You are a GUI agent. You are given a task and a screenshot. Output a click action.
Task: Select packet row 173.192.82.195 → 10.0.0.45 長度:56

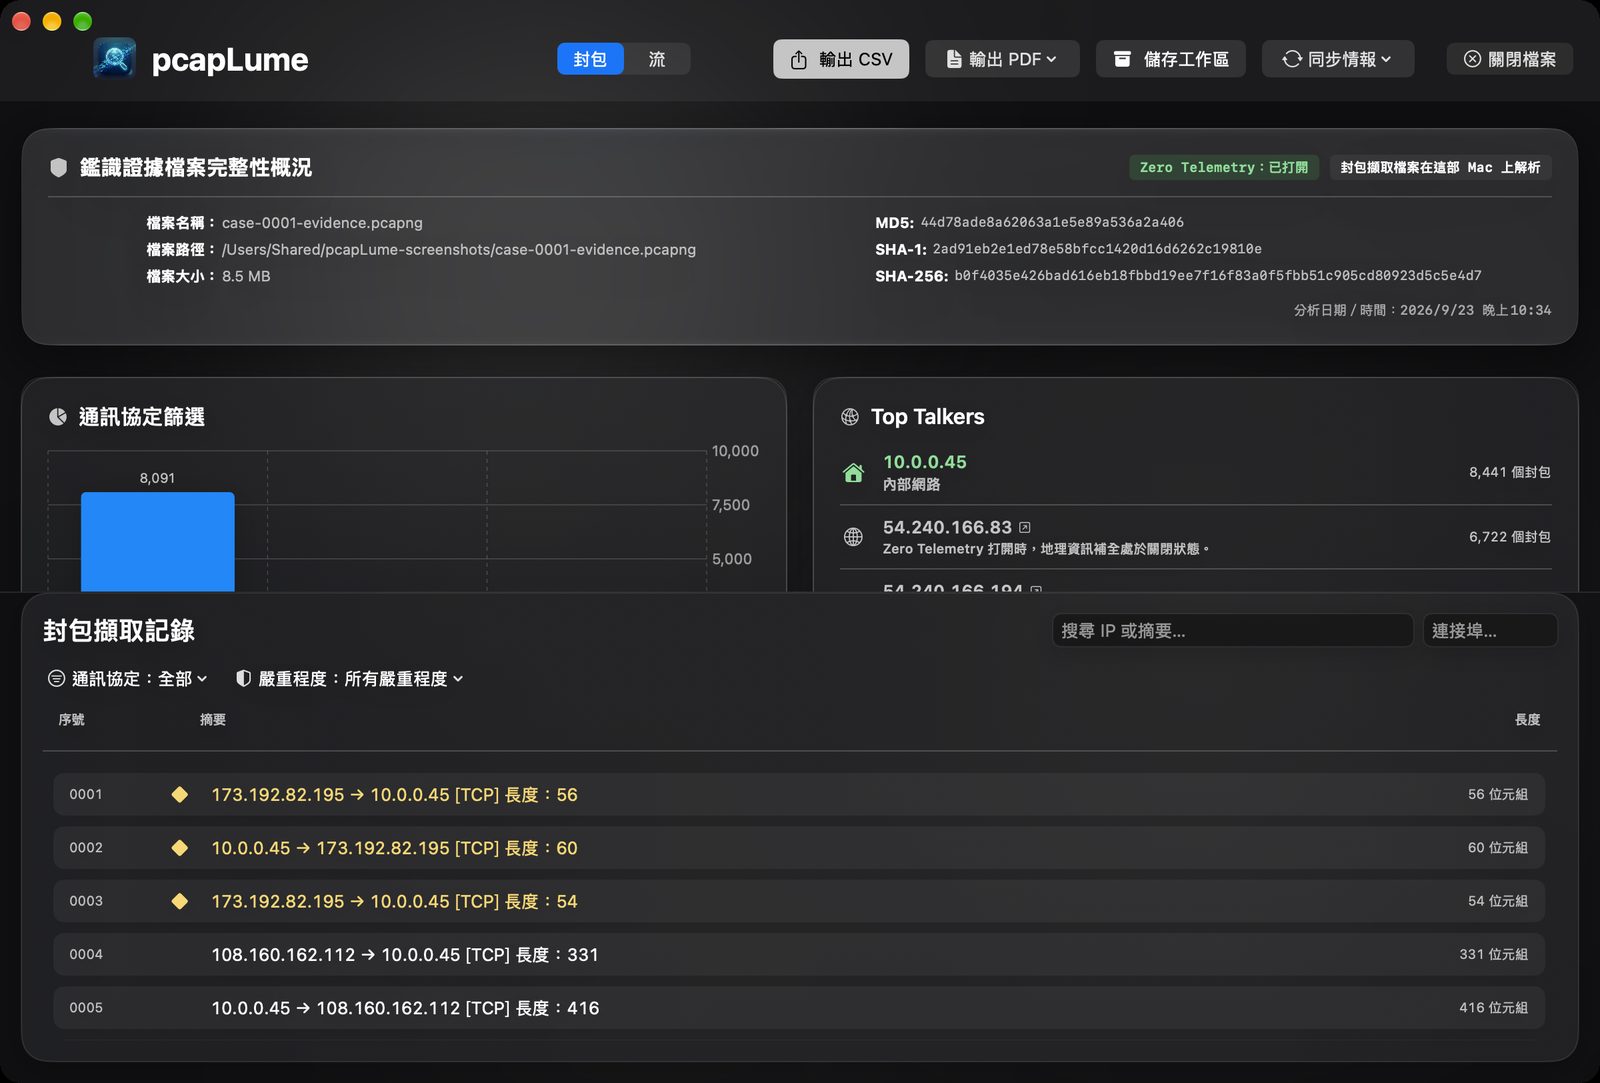[x=799, y=794]
